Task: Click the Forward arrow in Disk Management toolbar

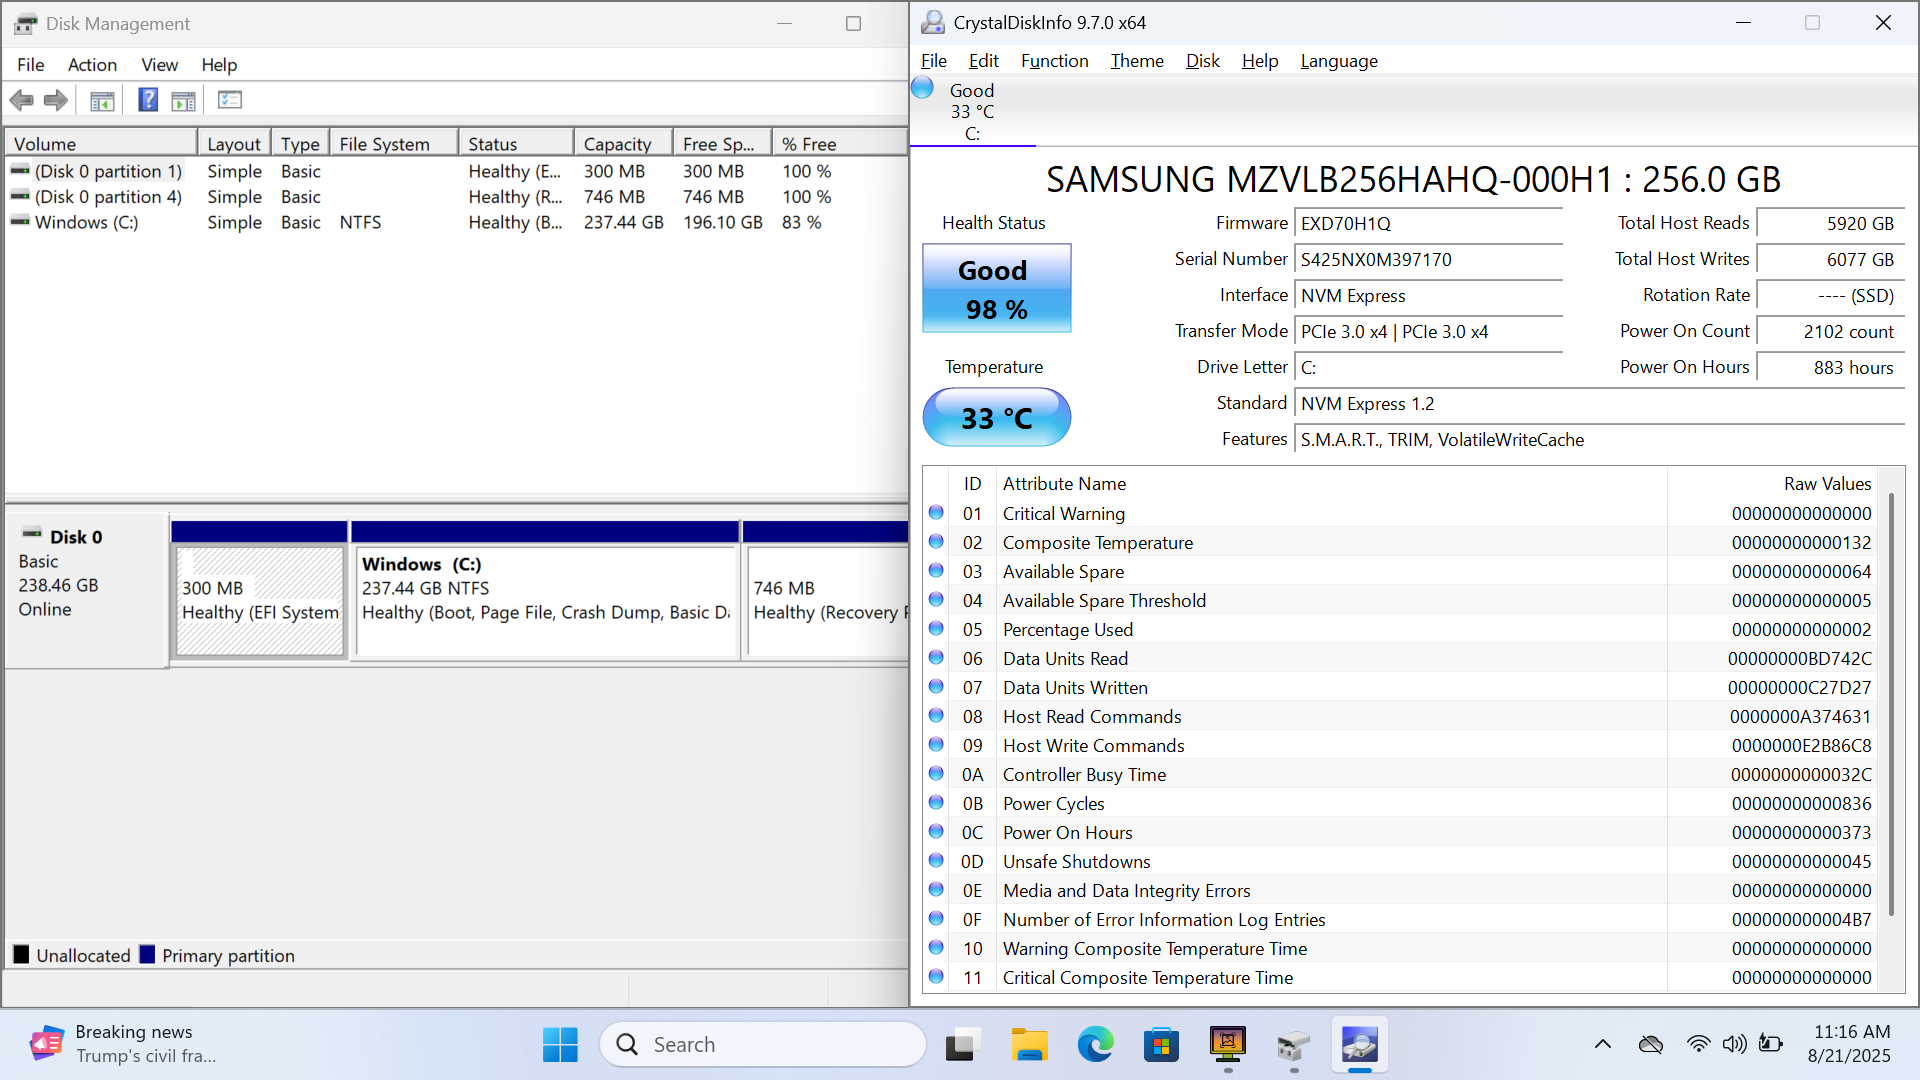Action: tap(56, 100)
